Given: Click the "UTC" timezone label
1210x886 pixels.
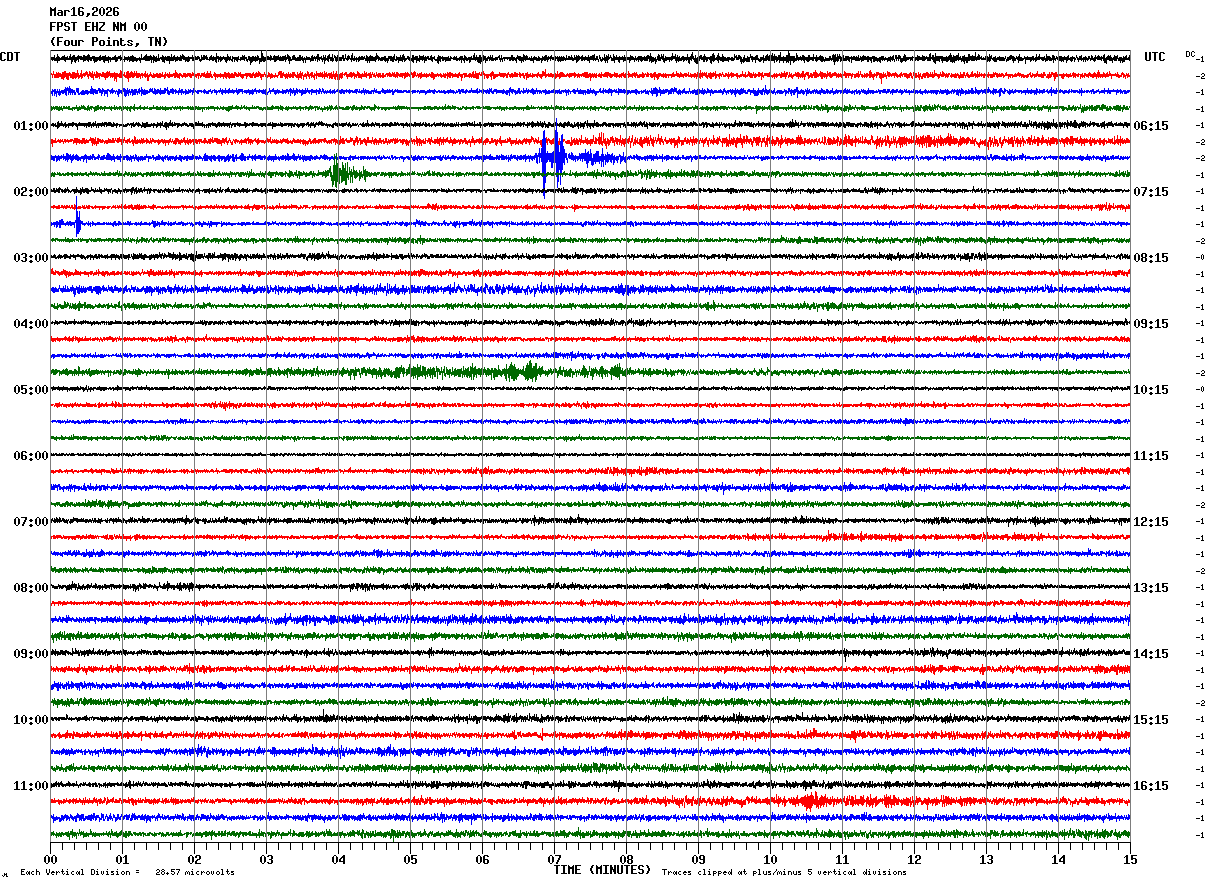Looking at the screenshot, I should pyautogui.click(x=1155, y=57).
